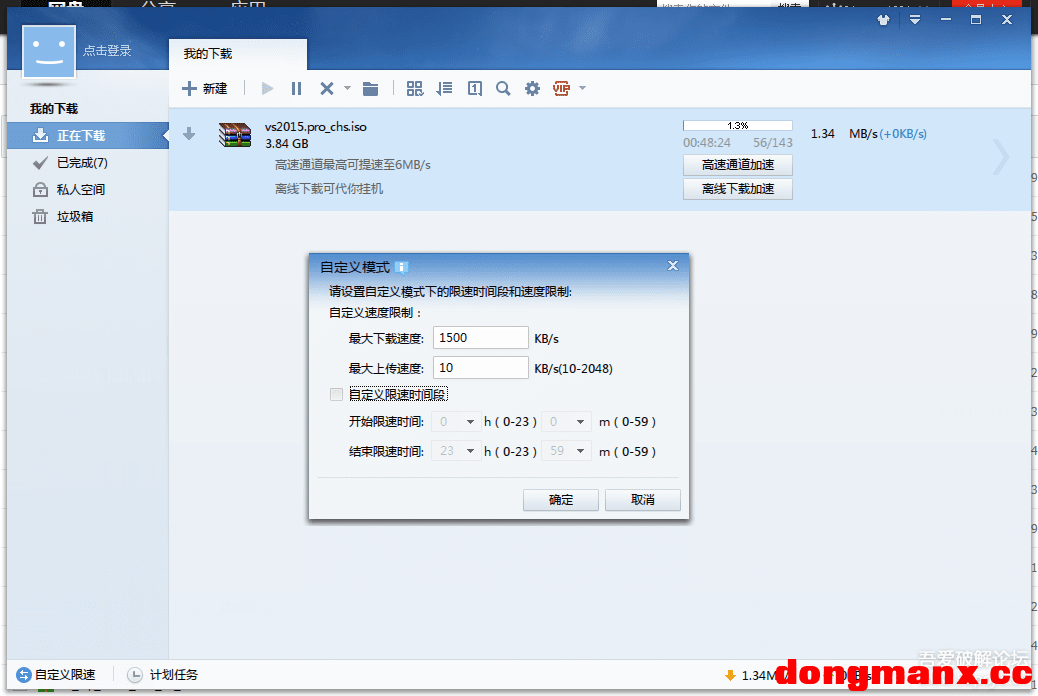
Task: Click the delete X icon in toolbar
Action: 326,89
